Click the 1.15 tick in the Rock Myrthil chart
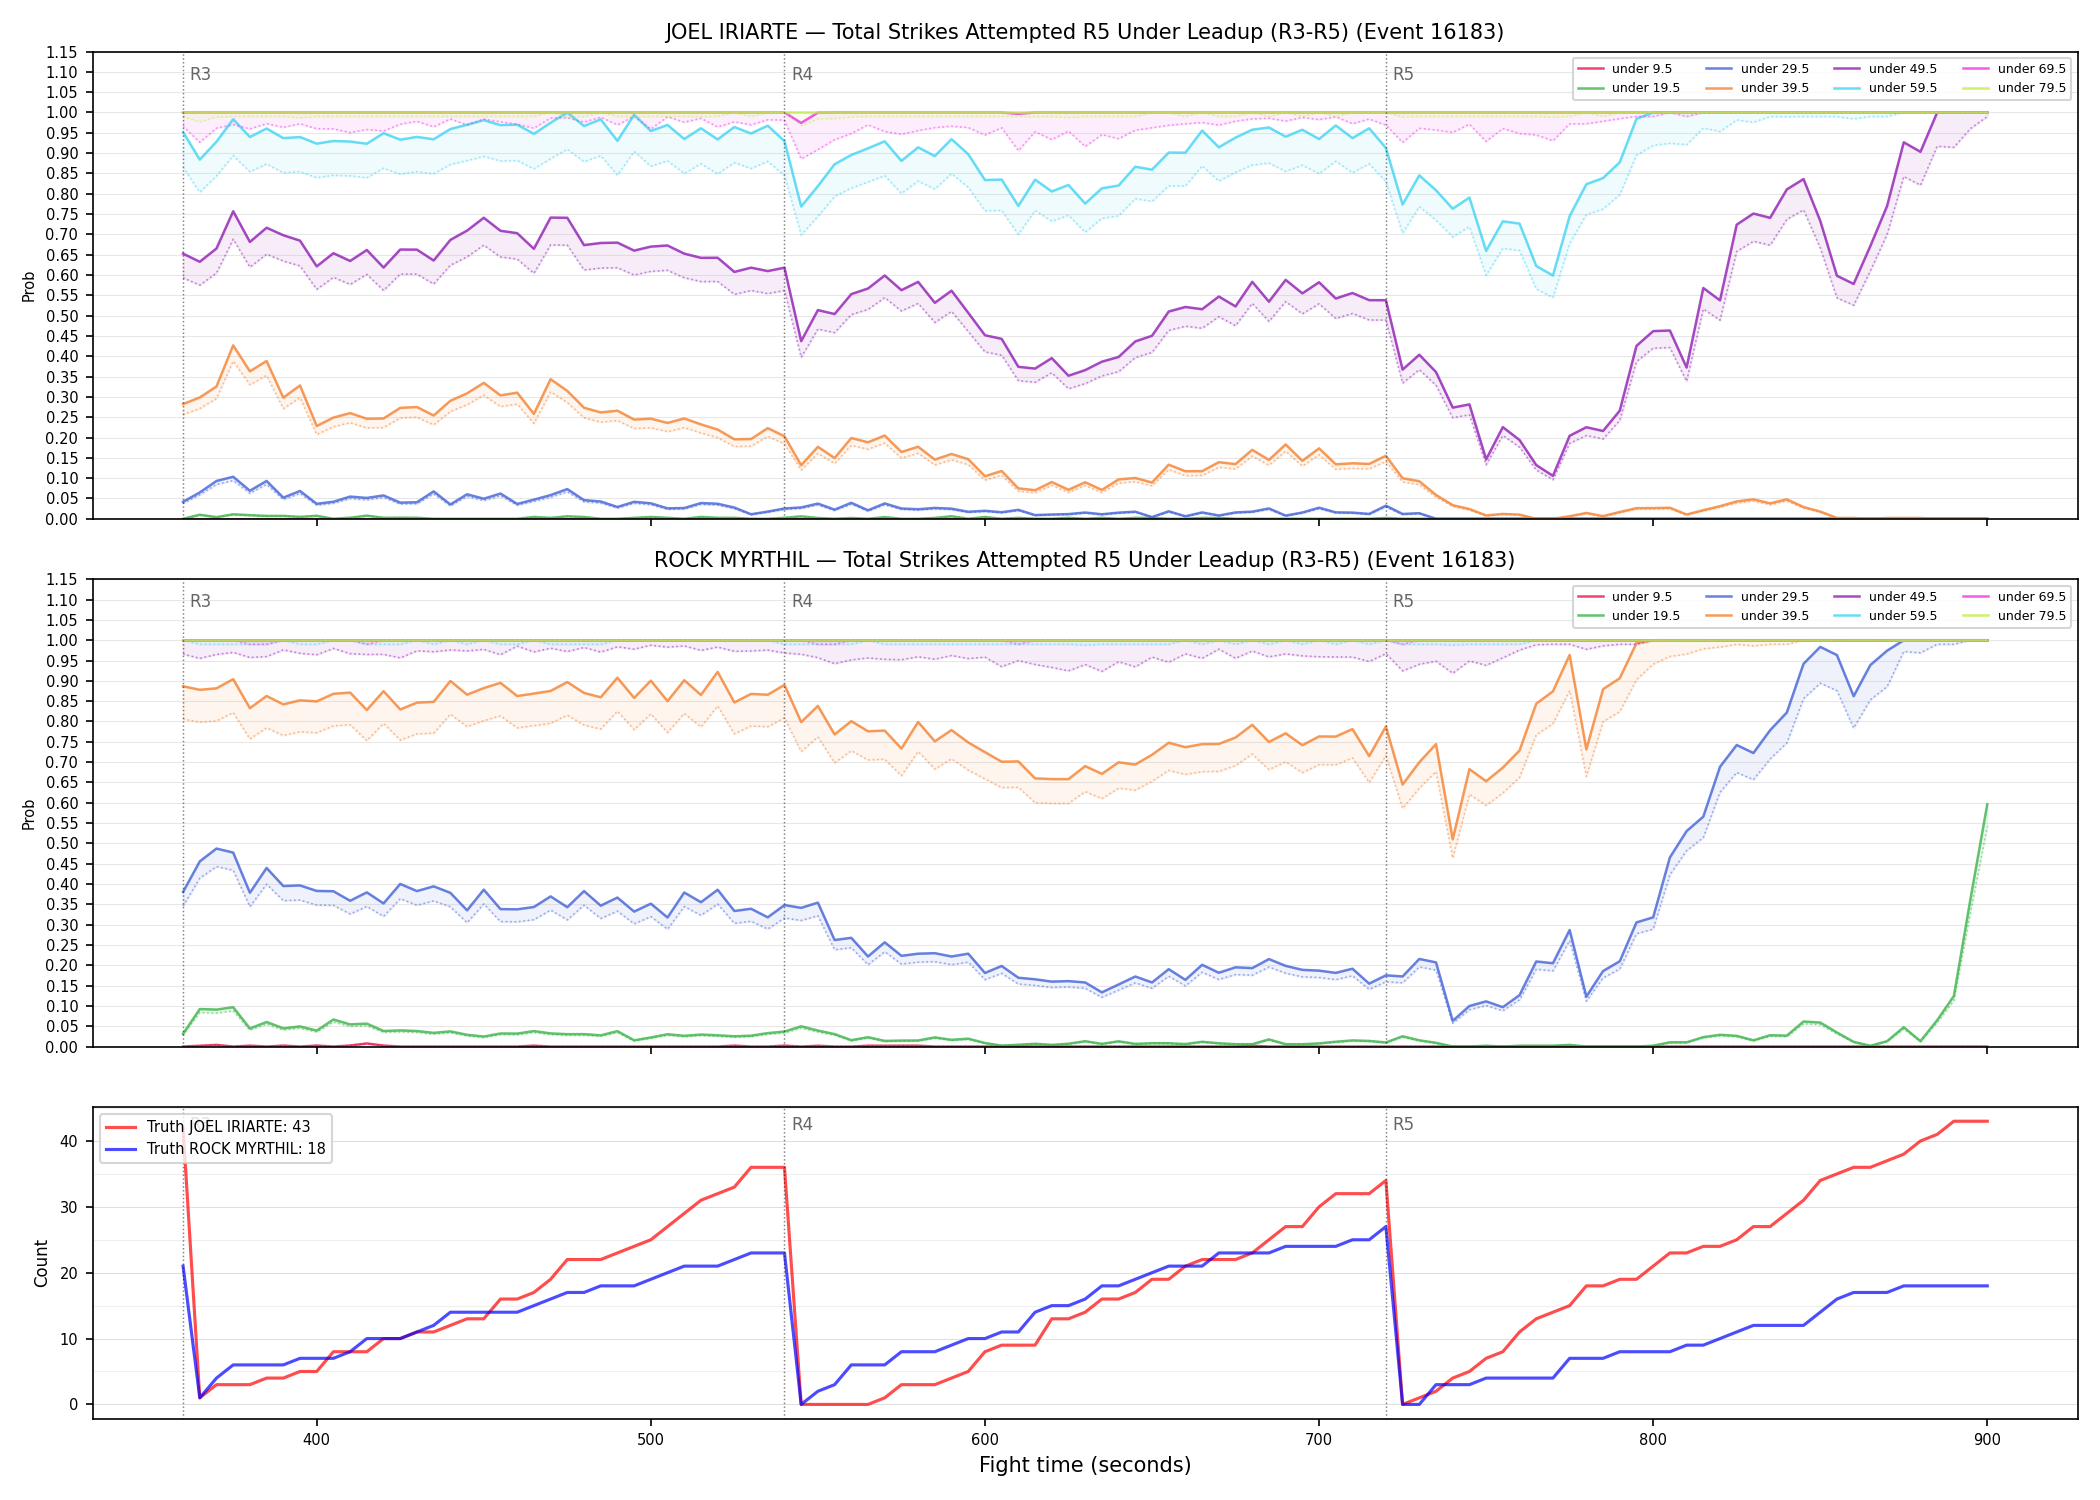 pyautogui.click(x=62, y=580)
